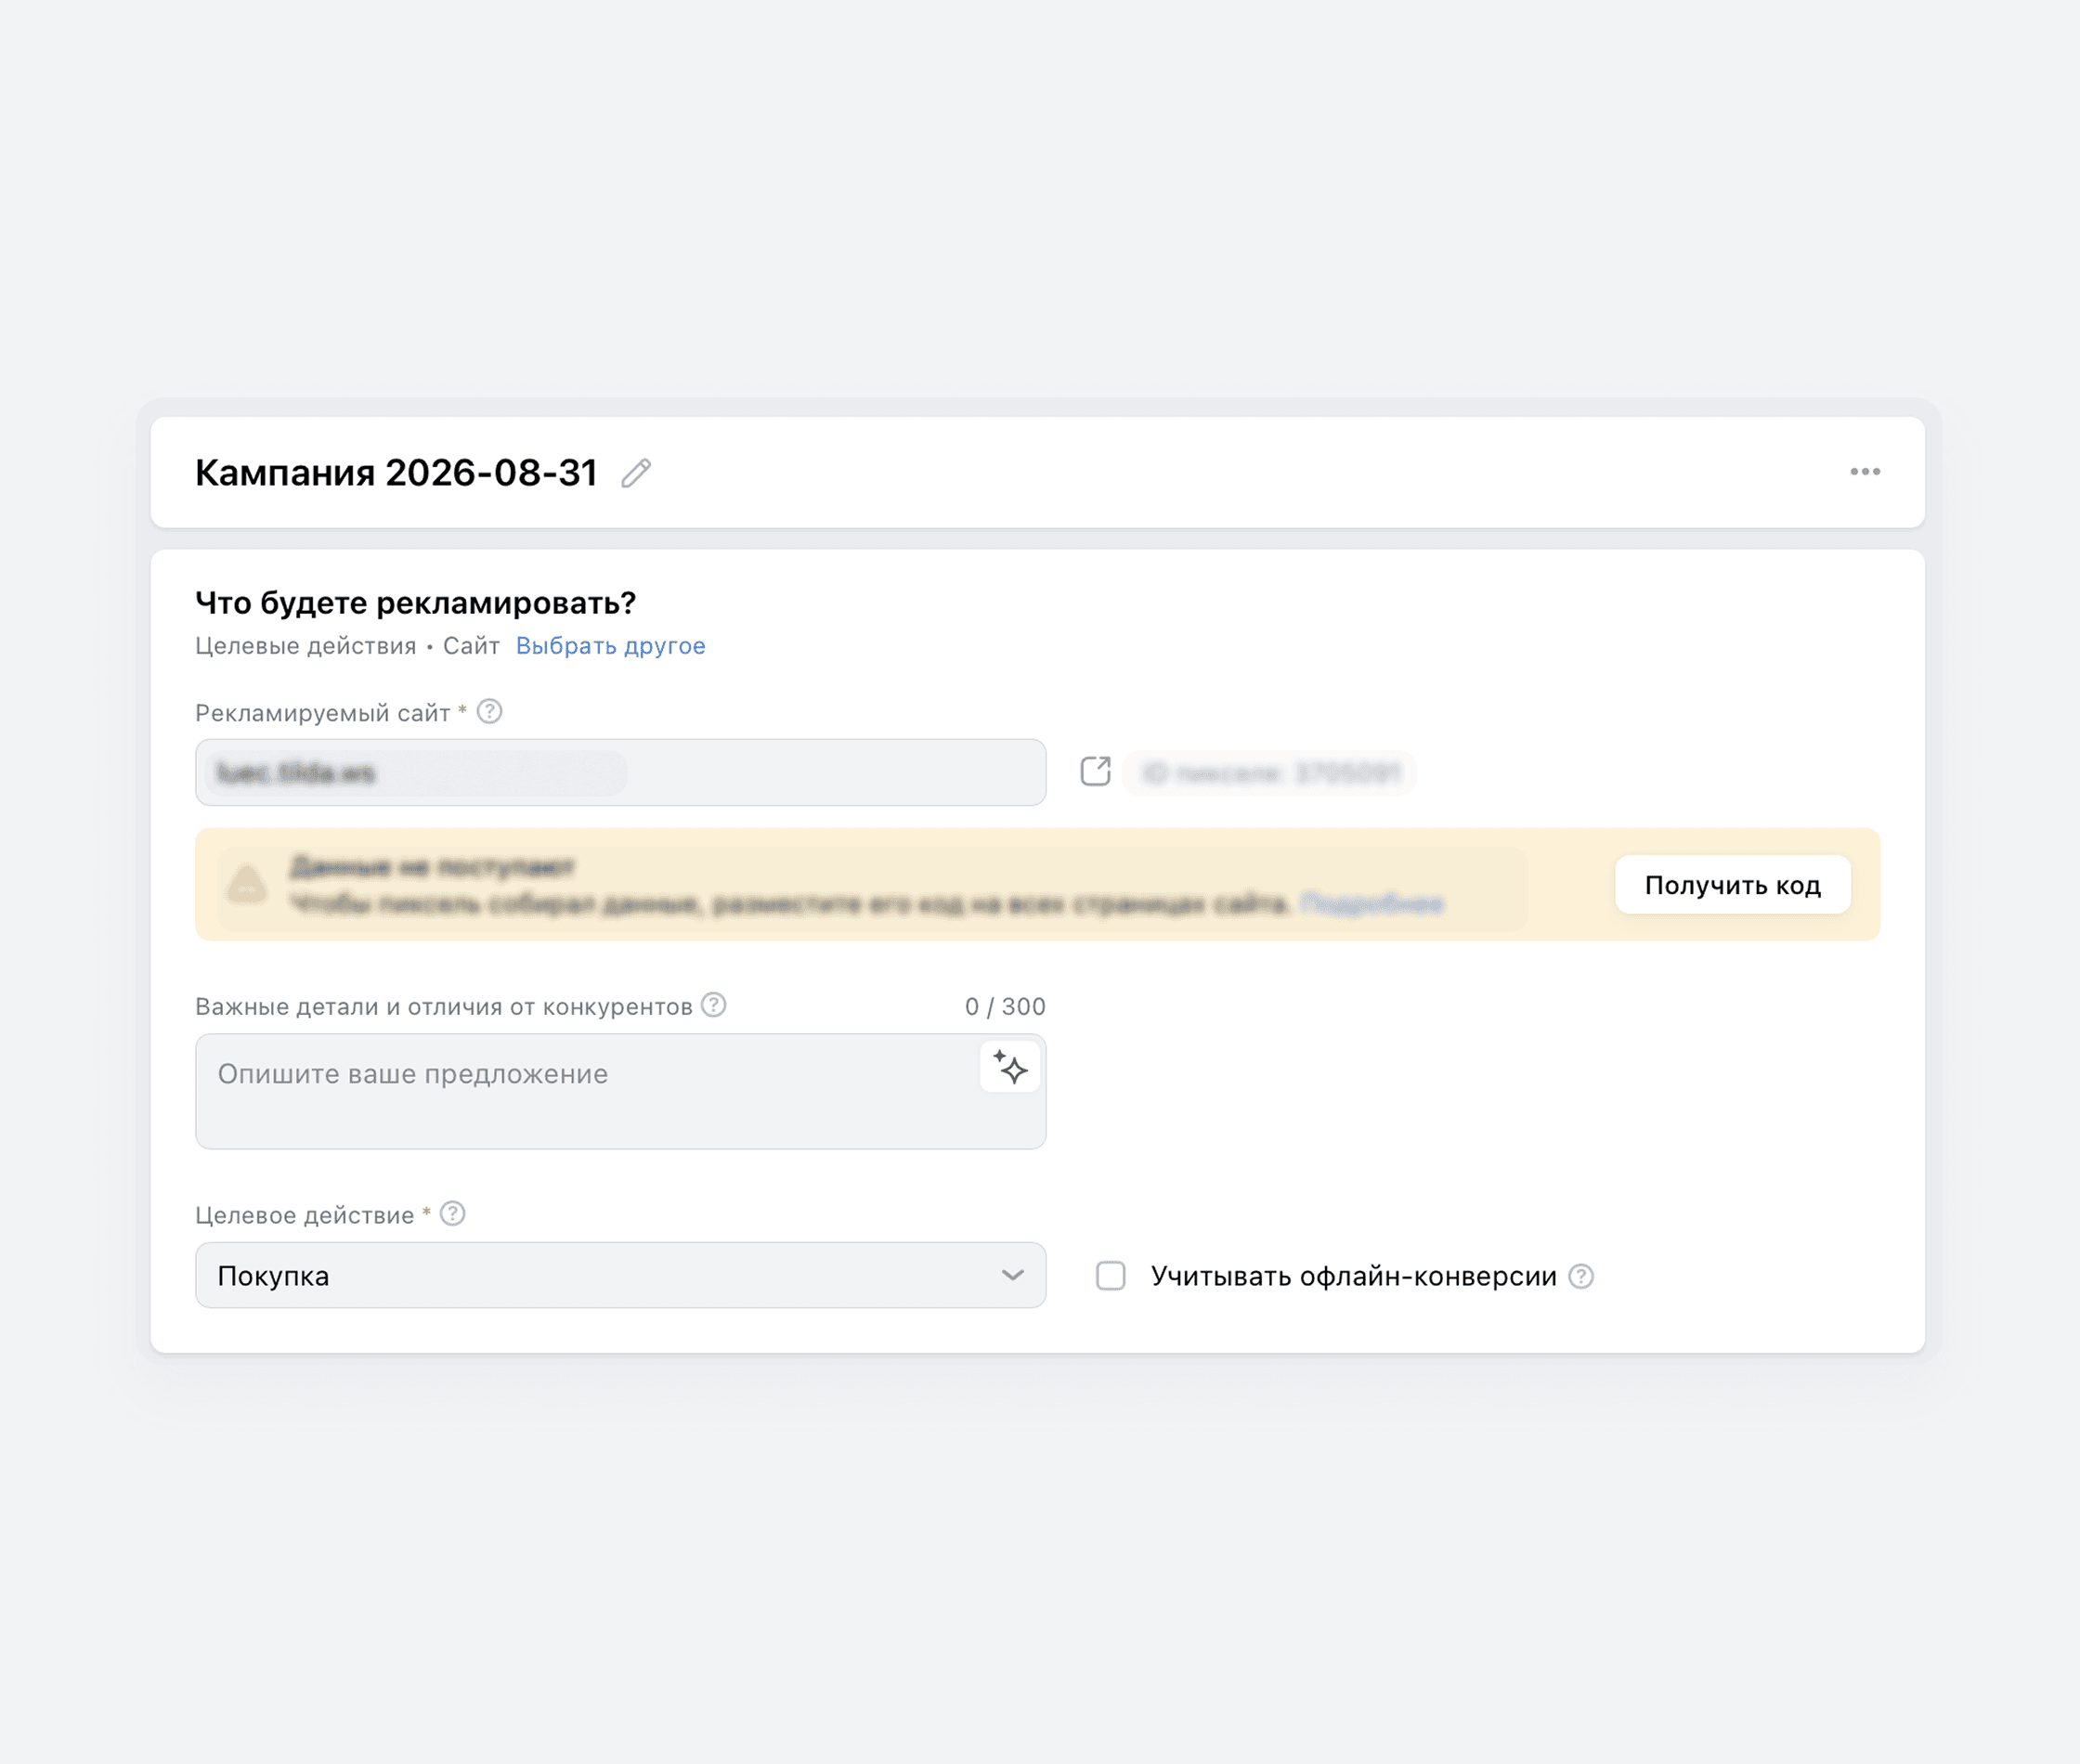Click the Получить код button
The width and height of the screenshot is (2080, 1764).
[1733, 885]
